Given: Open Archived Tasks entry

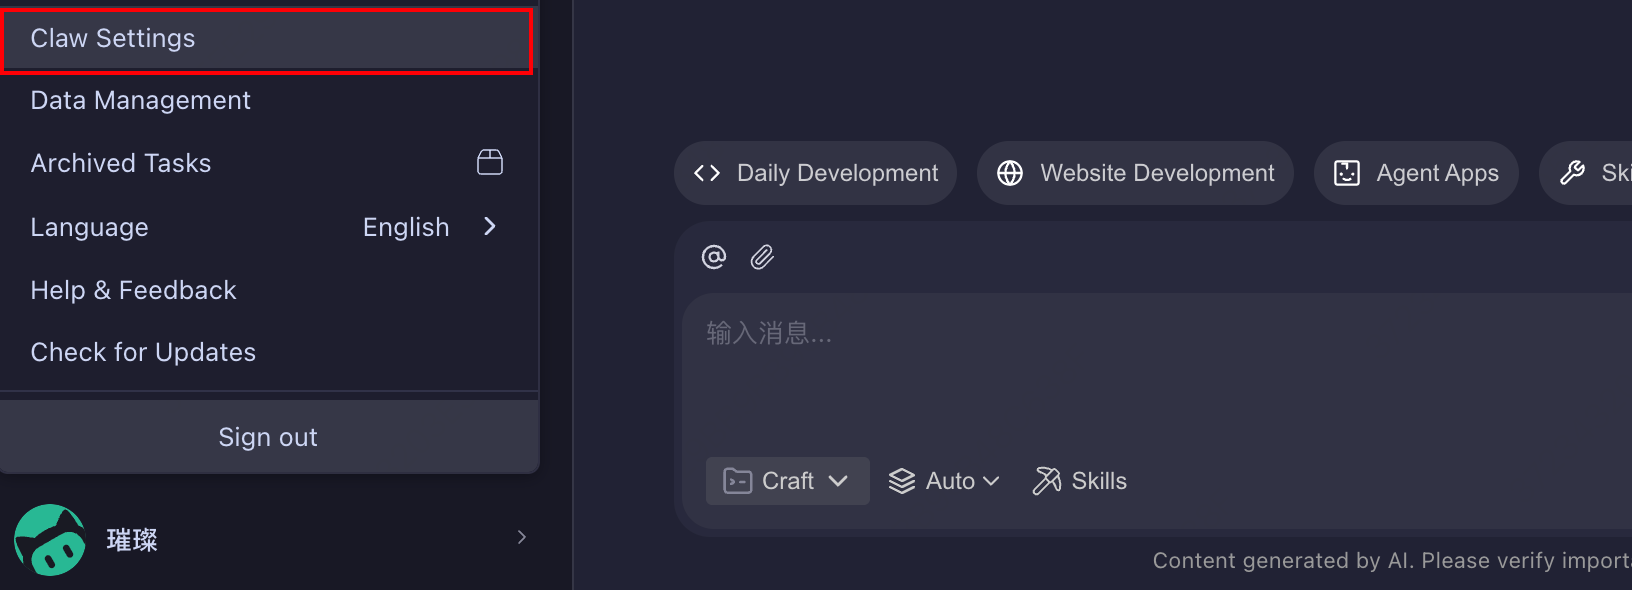Looking at the screenshot, I should [x=267, y=163].
